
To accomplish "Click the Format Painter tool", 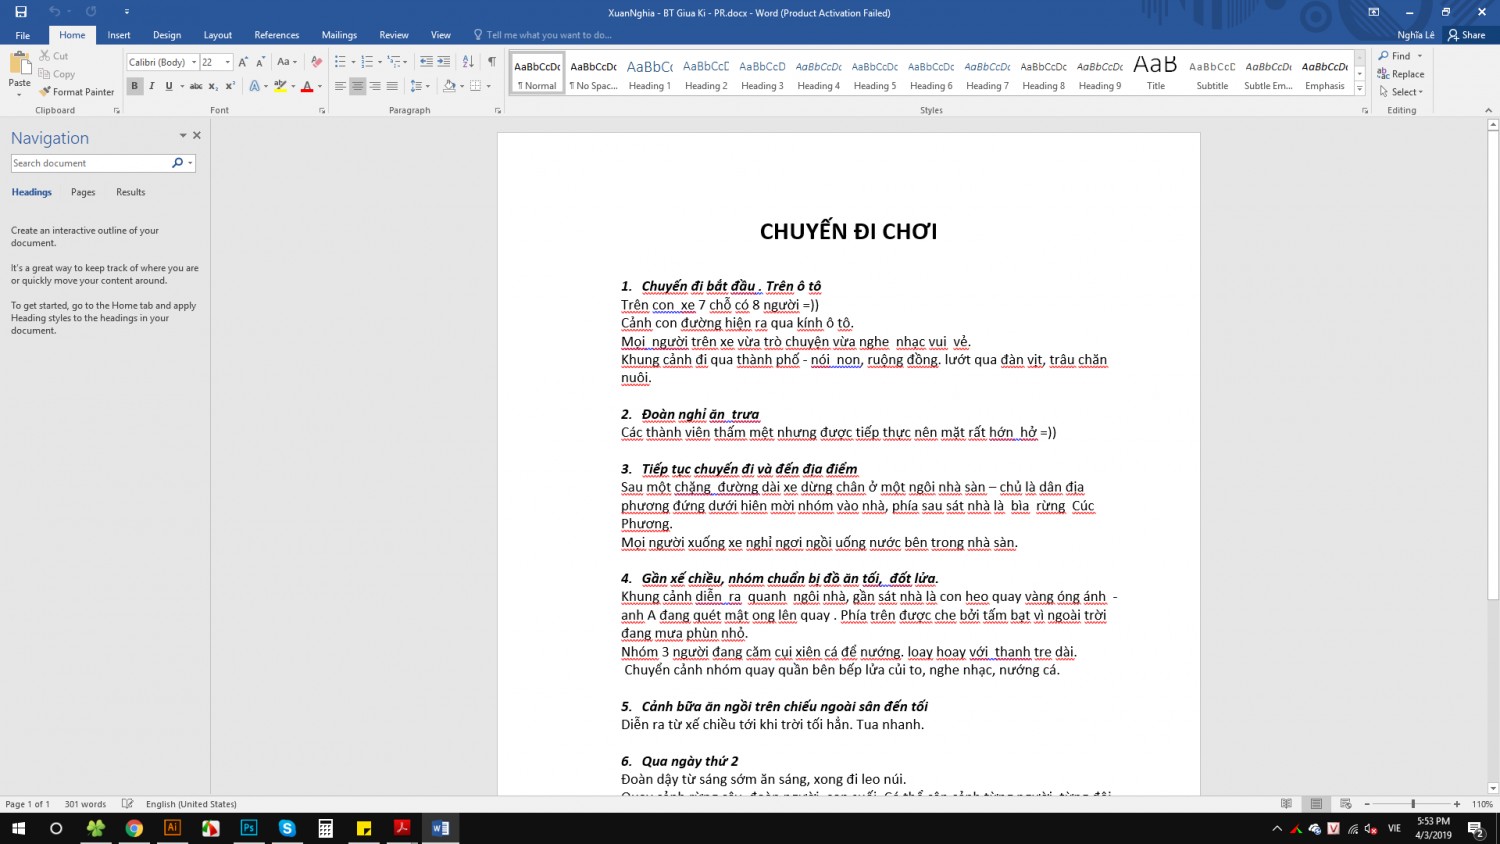I will (77, 92).
